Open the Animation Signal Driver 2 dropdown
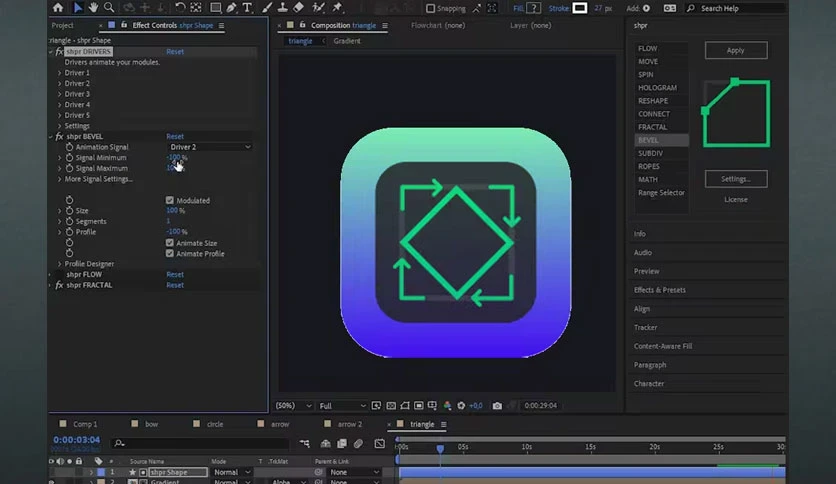Viewport: 836px width, 484px height. 209,147
